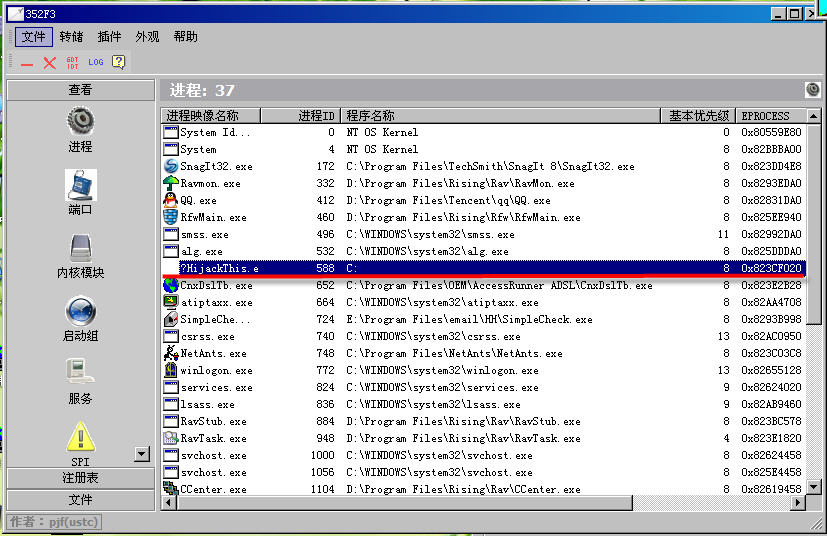827x536 pixels.
Task: Select the smss.exe process row
Action: [x=483, y=234]
